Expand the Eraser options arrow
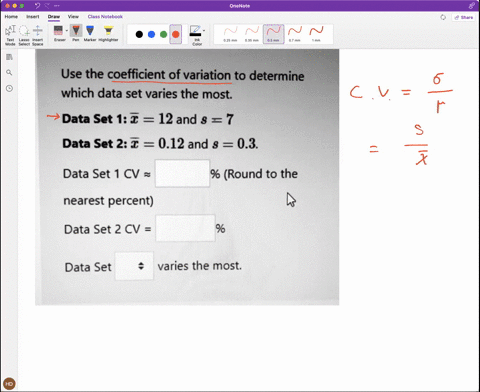480x392 pixels. tap(66, 31)
